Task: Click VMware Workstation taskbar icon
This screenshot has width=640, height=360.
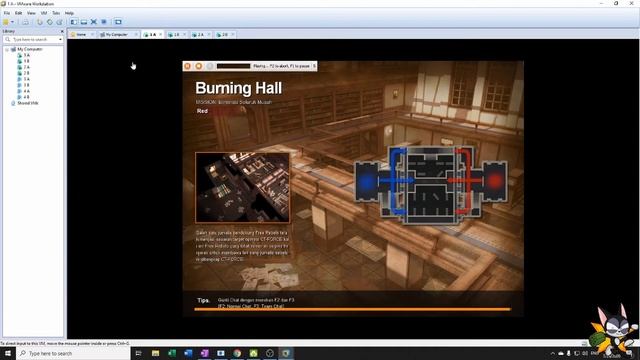Action: click(x=286, y=353)
